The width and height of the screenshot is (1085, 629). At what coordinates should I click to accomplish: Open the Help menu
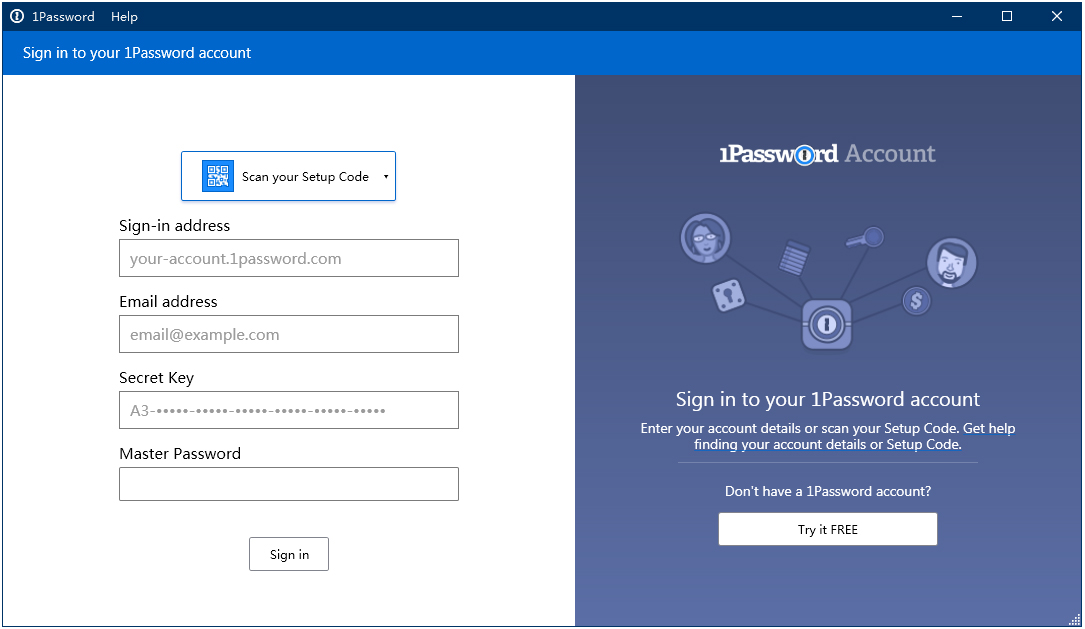124,17
